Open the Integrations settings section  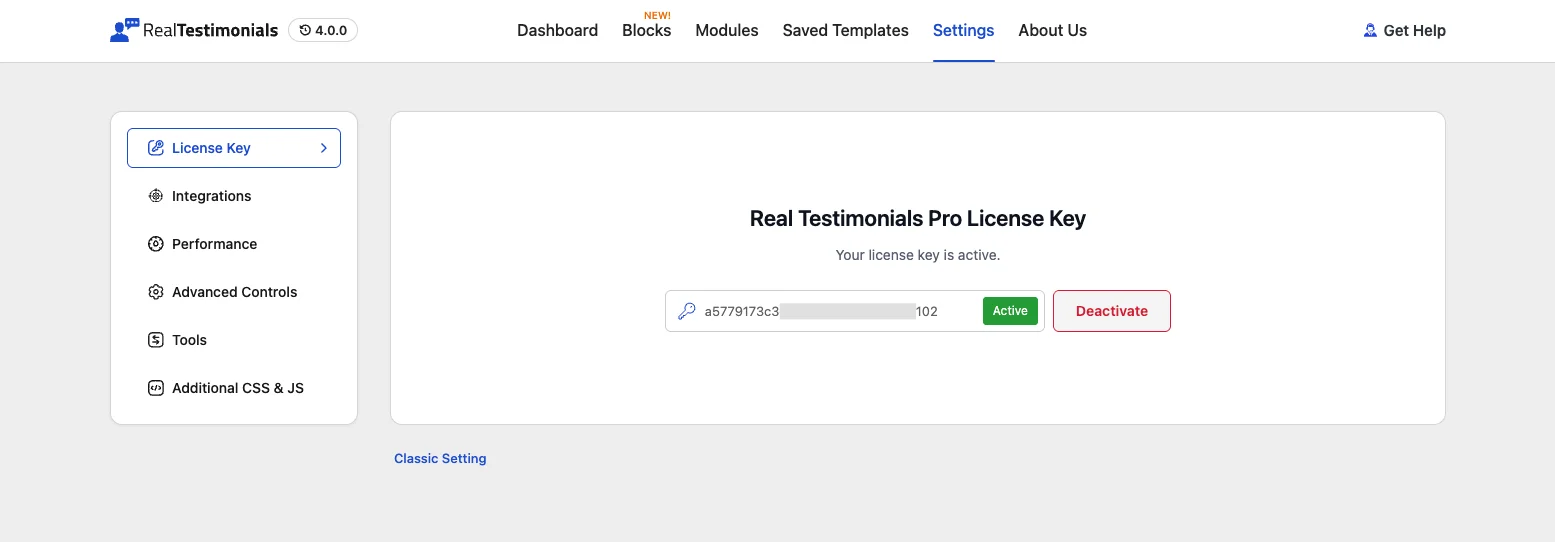point(234,196)
